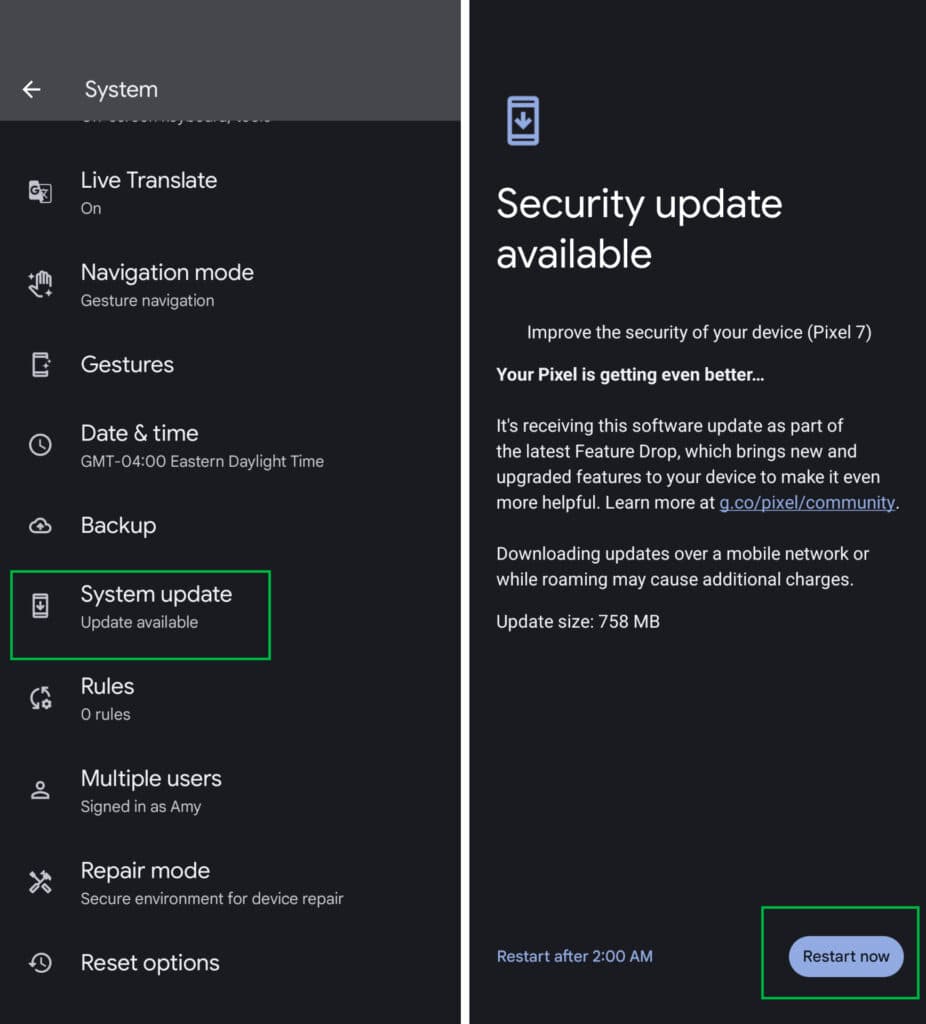The width and height of the screenshot is (926, 1024).
Task: Tap the Gestures phone icon
Action: (40, 364)
